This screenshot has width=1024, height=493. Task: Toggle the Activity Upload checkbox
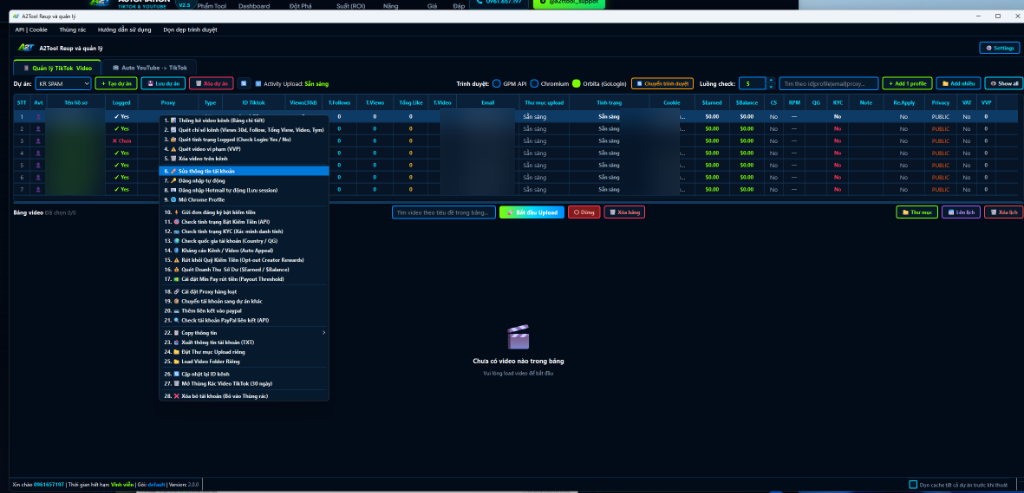[x=258, y=84]
